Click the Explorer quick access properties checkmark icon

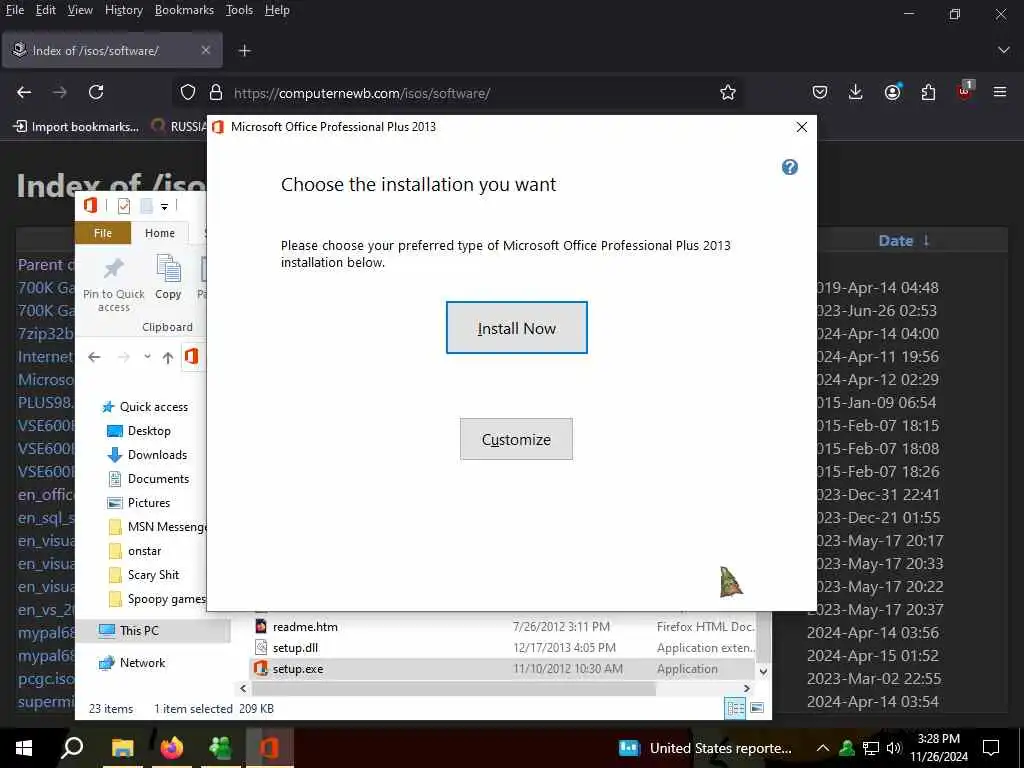(x=123, y=206)
